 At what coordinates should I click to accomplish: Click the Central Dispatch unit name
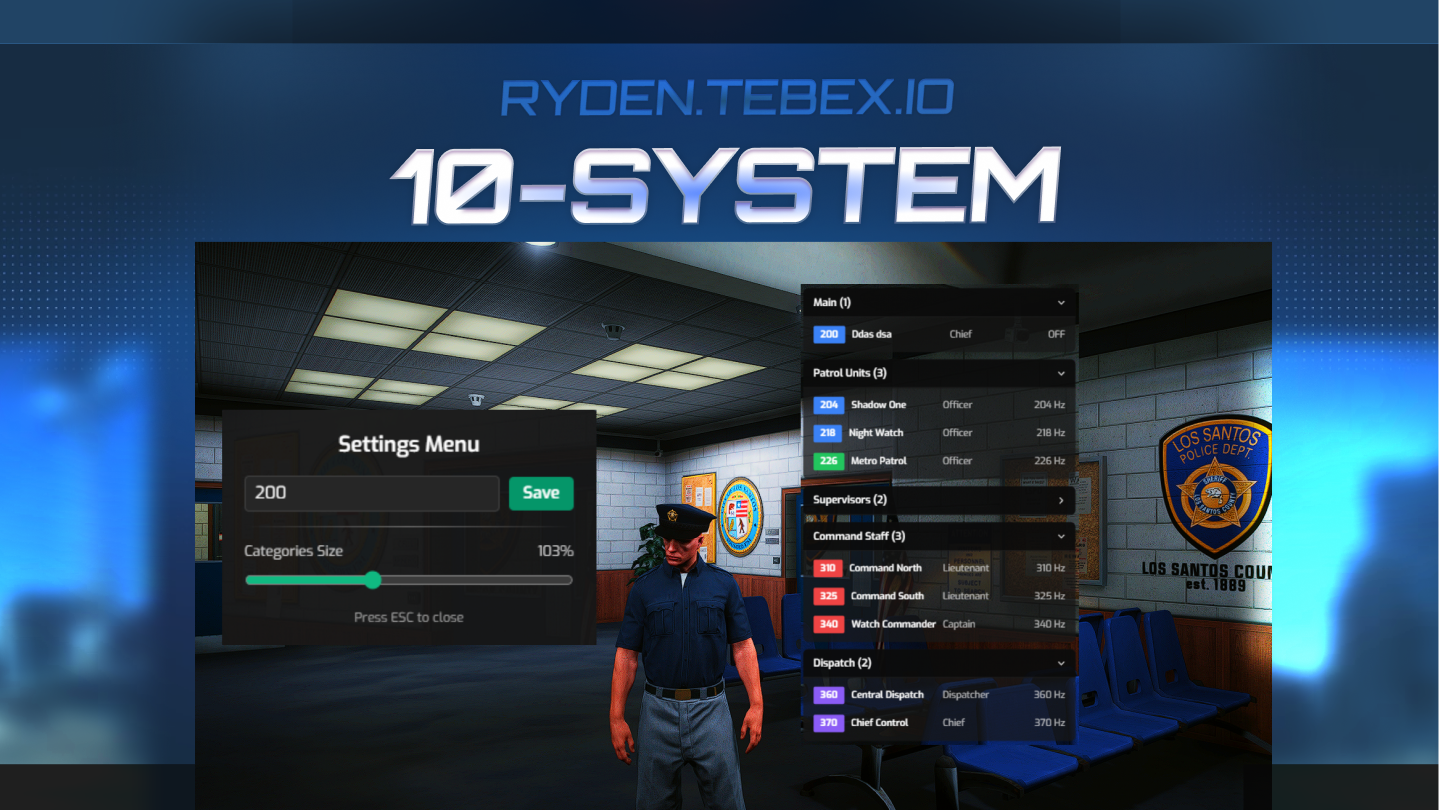[888, 695]
